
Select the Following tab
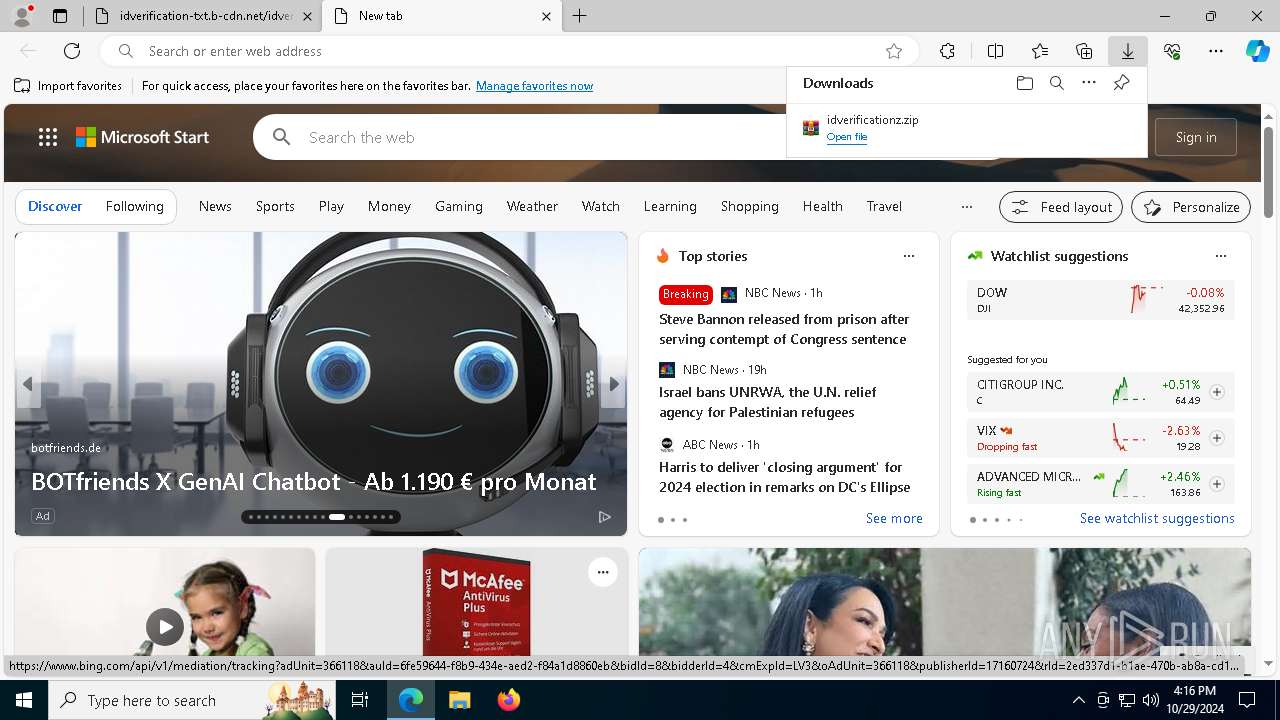pos(134,206)
